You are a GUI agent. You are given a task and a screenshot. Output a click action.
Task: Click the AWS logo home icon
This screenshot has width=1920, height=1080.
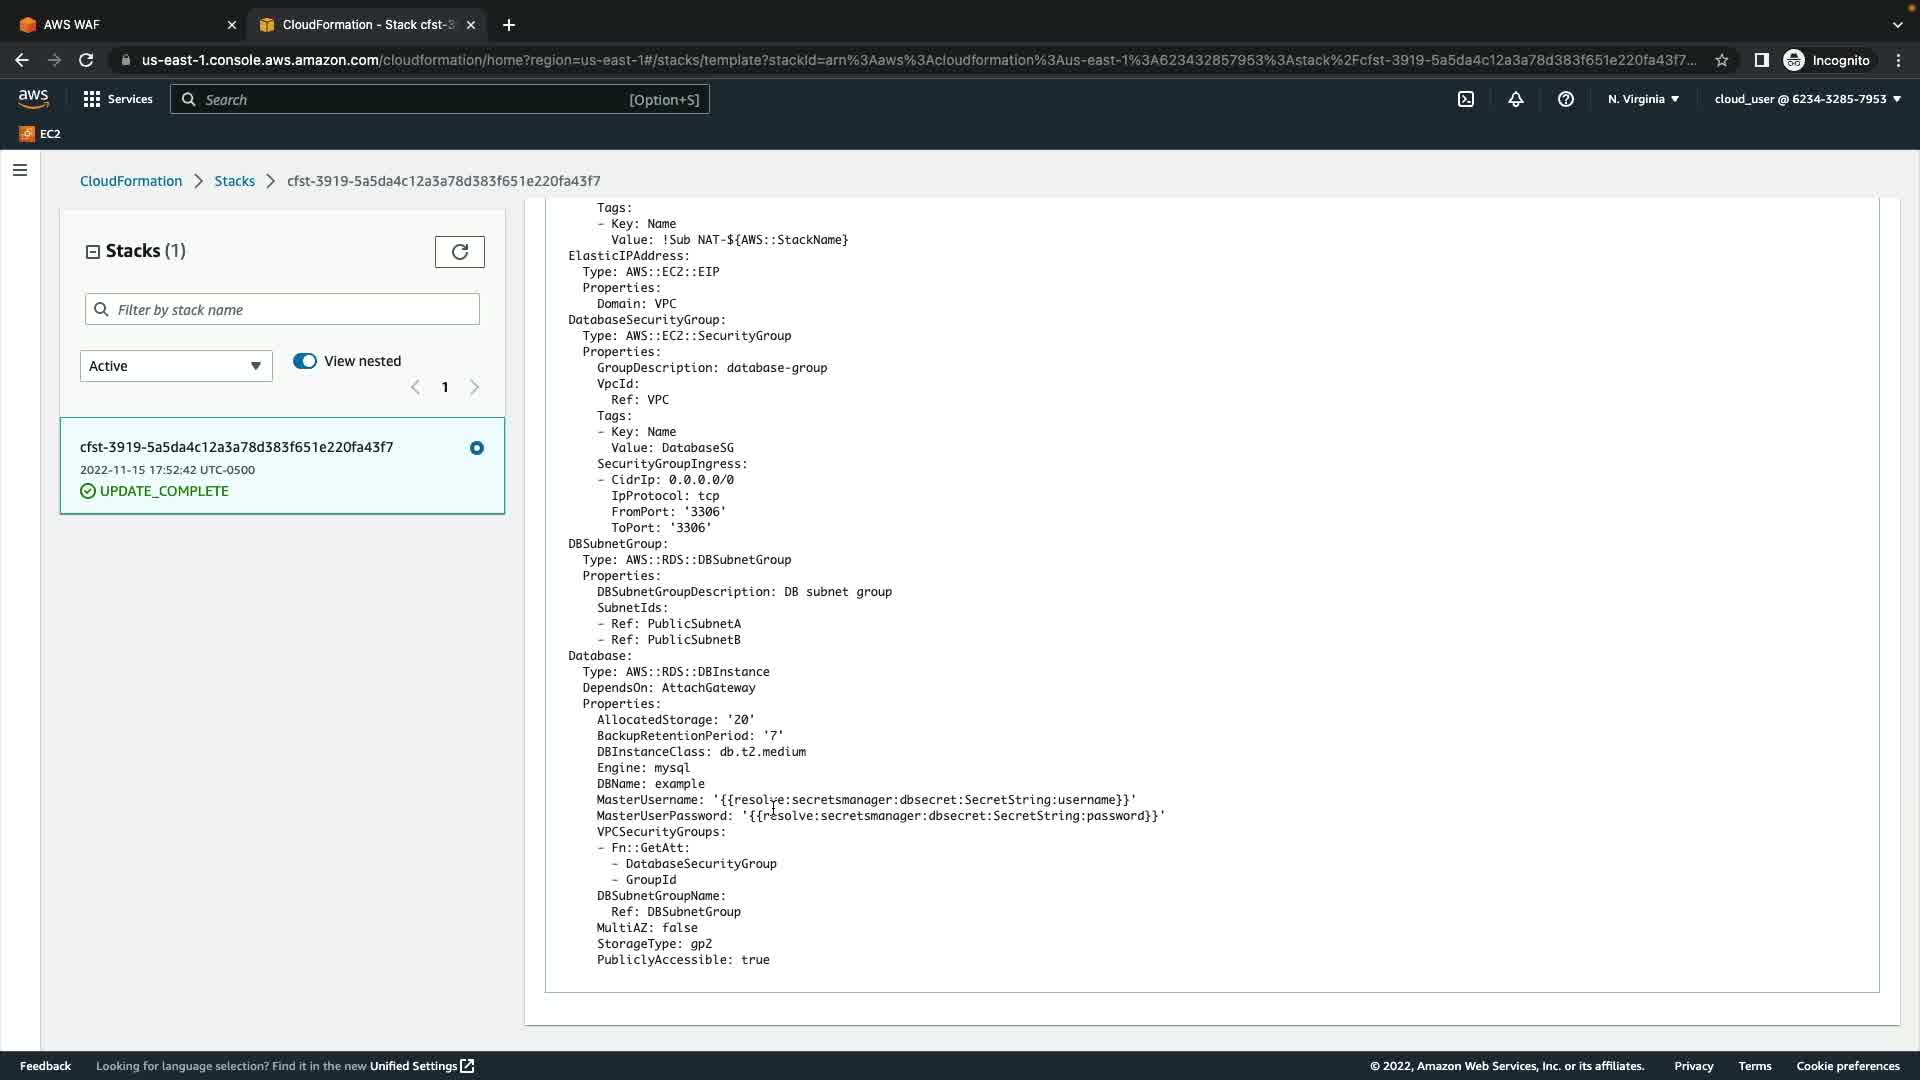click(33, 98)
